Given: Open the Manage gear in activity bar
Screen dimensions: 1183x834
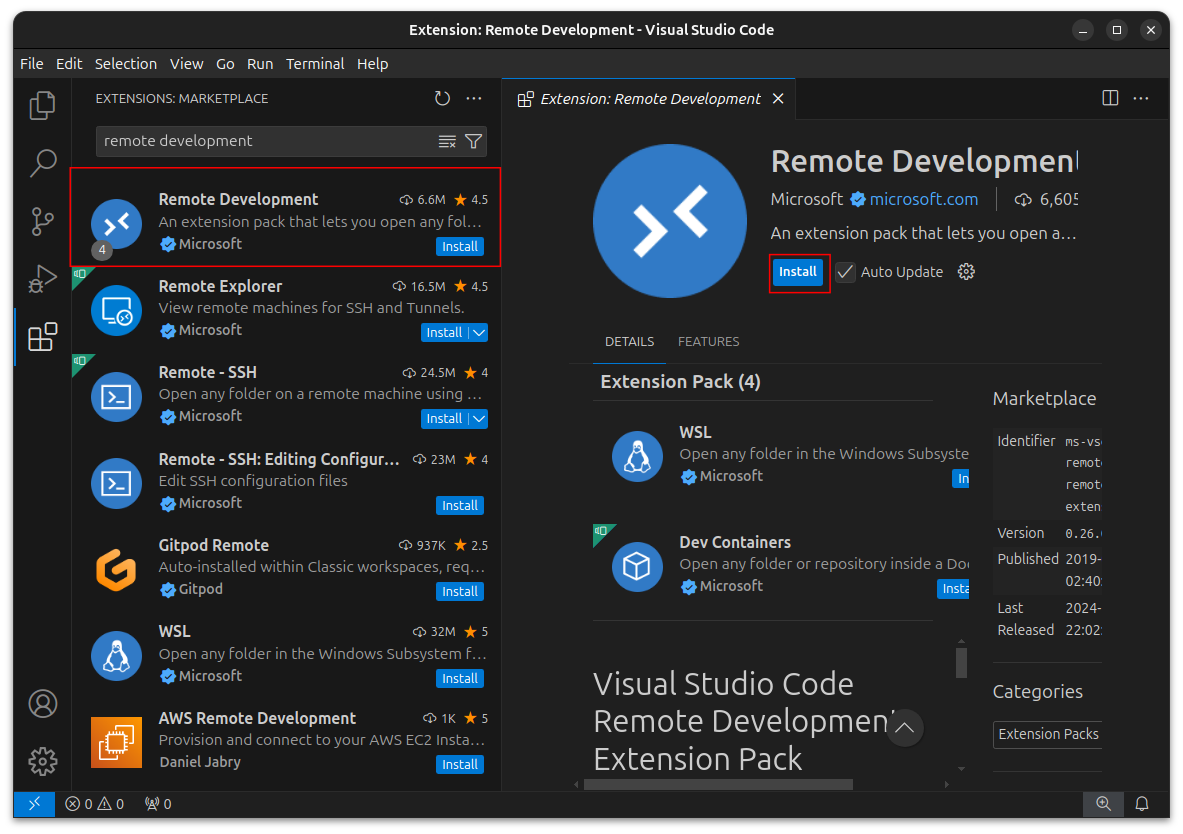Looking at the screenshot, I should tap(42, 761).
